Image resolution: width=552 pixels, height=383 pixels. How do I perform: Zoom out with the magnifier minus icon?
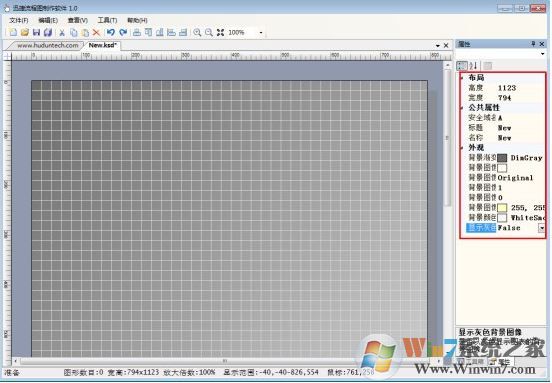[209, 33]
